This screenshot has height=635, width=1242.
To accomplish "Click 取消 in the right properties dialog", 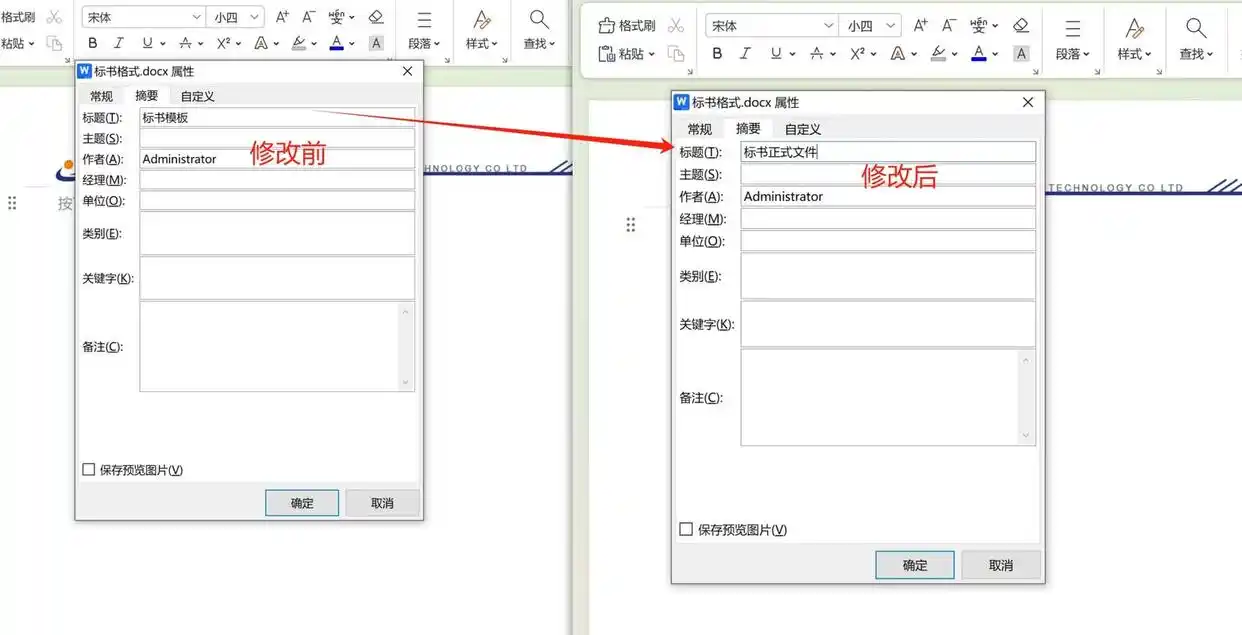I will [x=1001, y=565].
